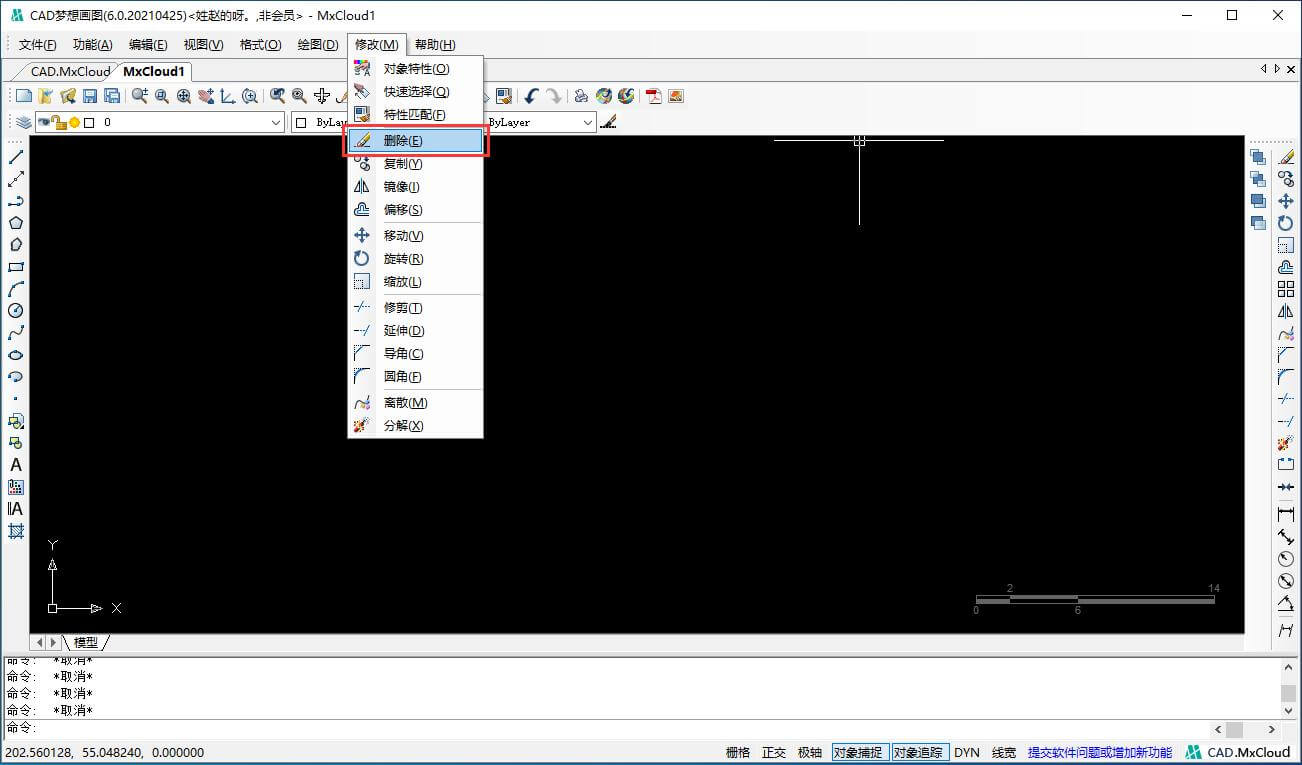
Task: Click the Save toolbar icon
Action: (x=90, y=96)
